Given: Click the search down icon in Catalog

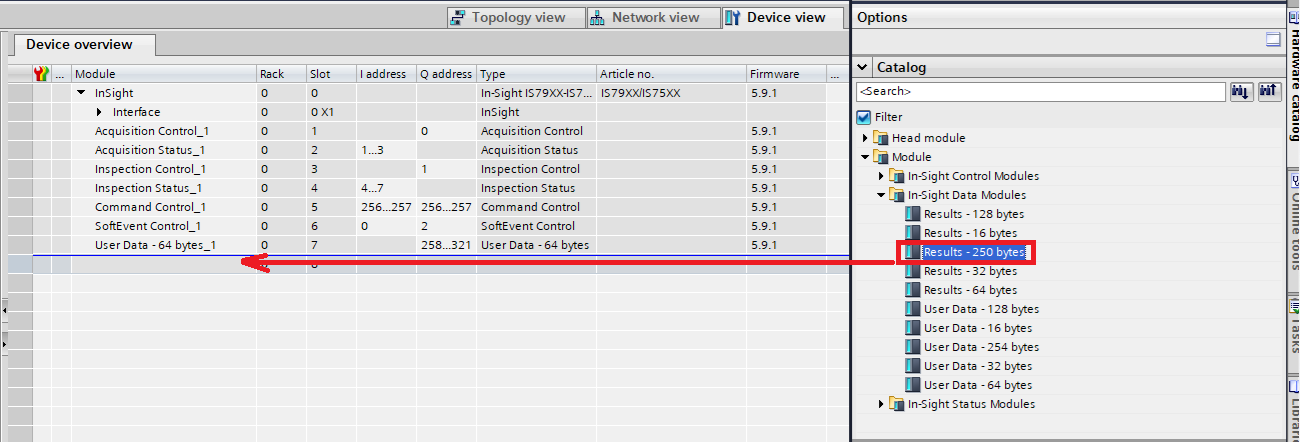Looking at the screenshot, I should coord(1241,91).
